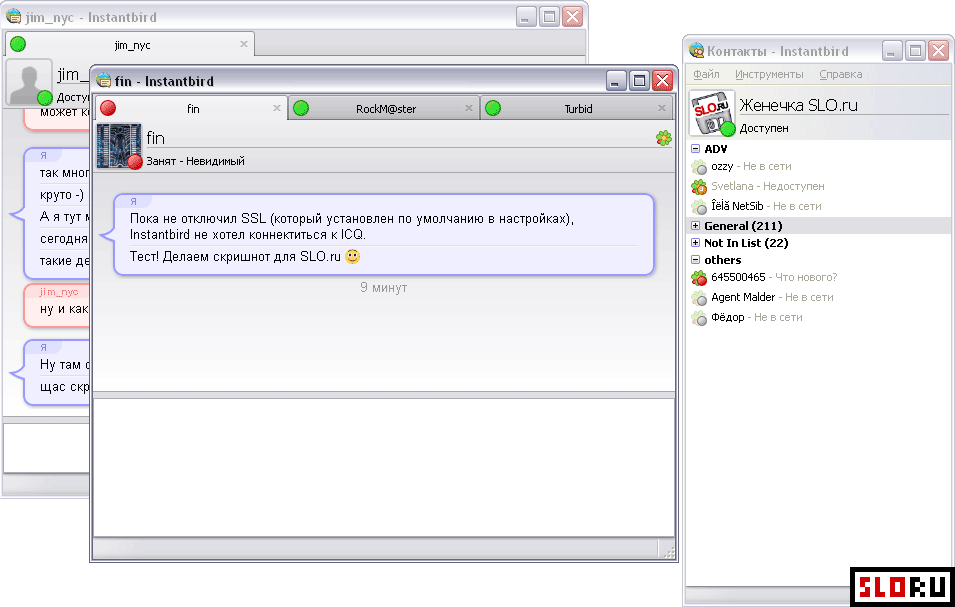
Task: Click the status icon next to Фёдор
Action: (x=699, y=318)
